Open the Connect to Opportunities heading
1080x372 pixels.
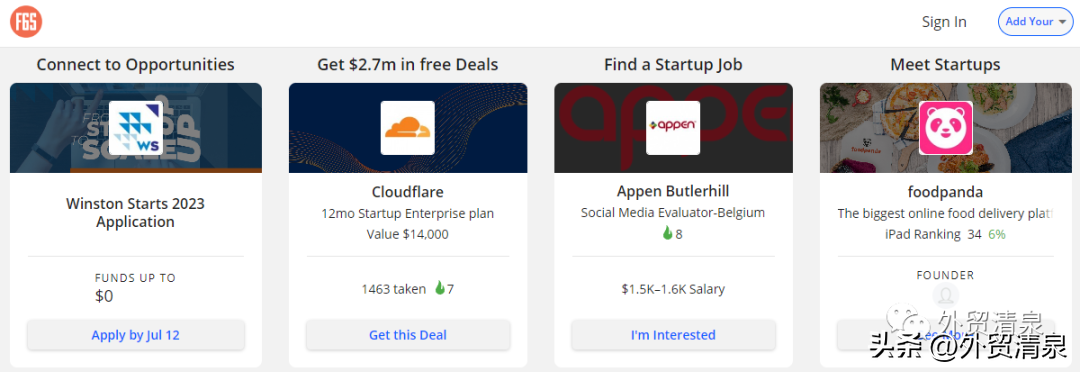click(x=136, y=65)
